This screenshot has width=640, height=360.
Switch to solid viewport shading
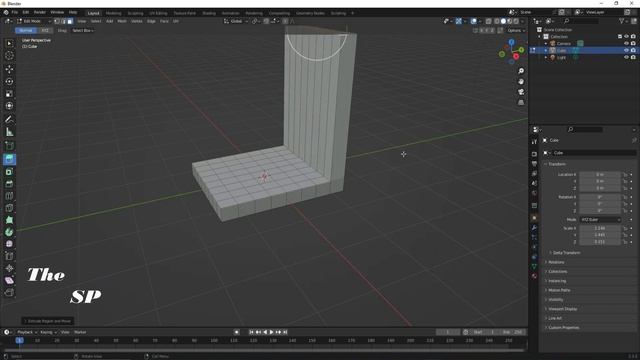pos(503,21)
